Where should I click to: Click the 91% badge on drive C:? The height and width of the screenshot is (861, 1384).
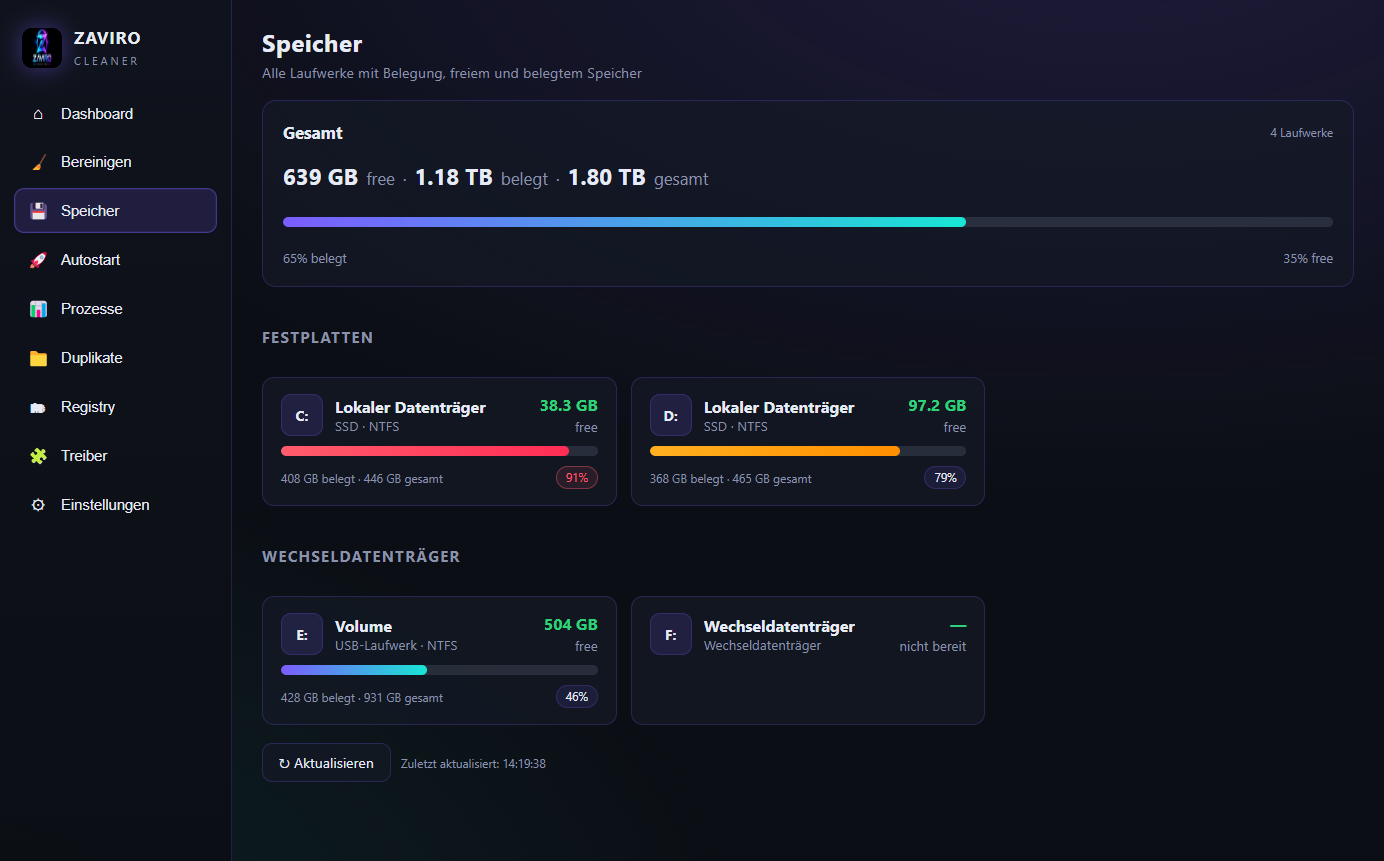tap(577, 478)
